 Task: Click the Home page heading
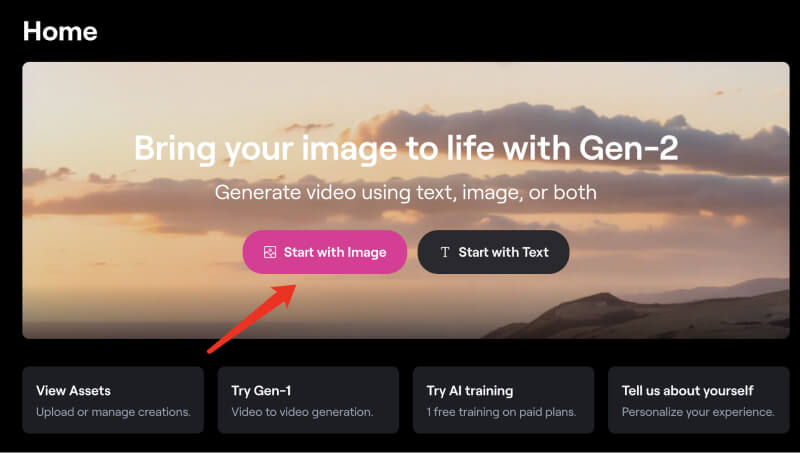(60, 31)
